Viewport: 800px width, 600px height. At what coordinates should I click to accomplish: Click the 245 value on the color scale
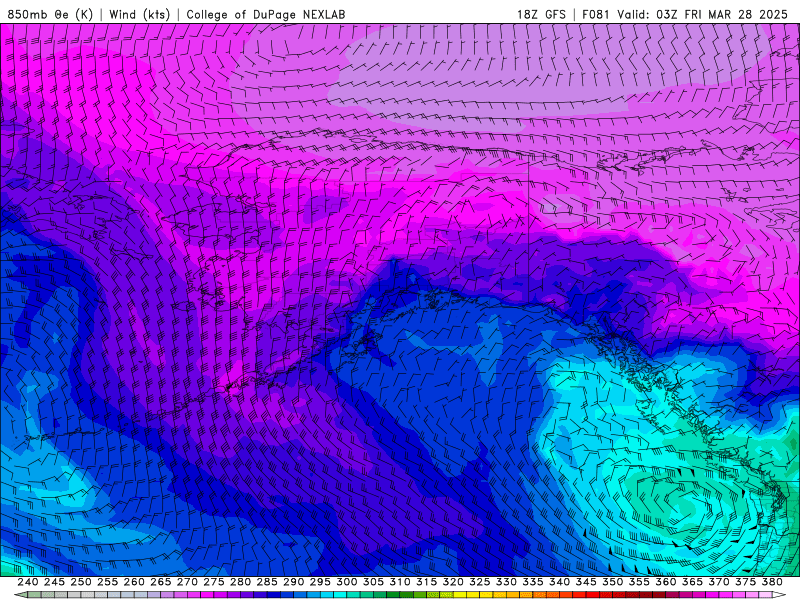point(54,582)
